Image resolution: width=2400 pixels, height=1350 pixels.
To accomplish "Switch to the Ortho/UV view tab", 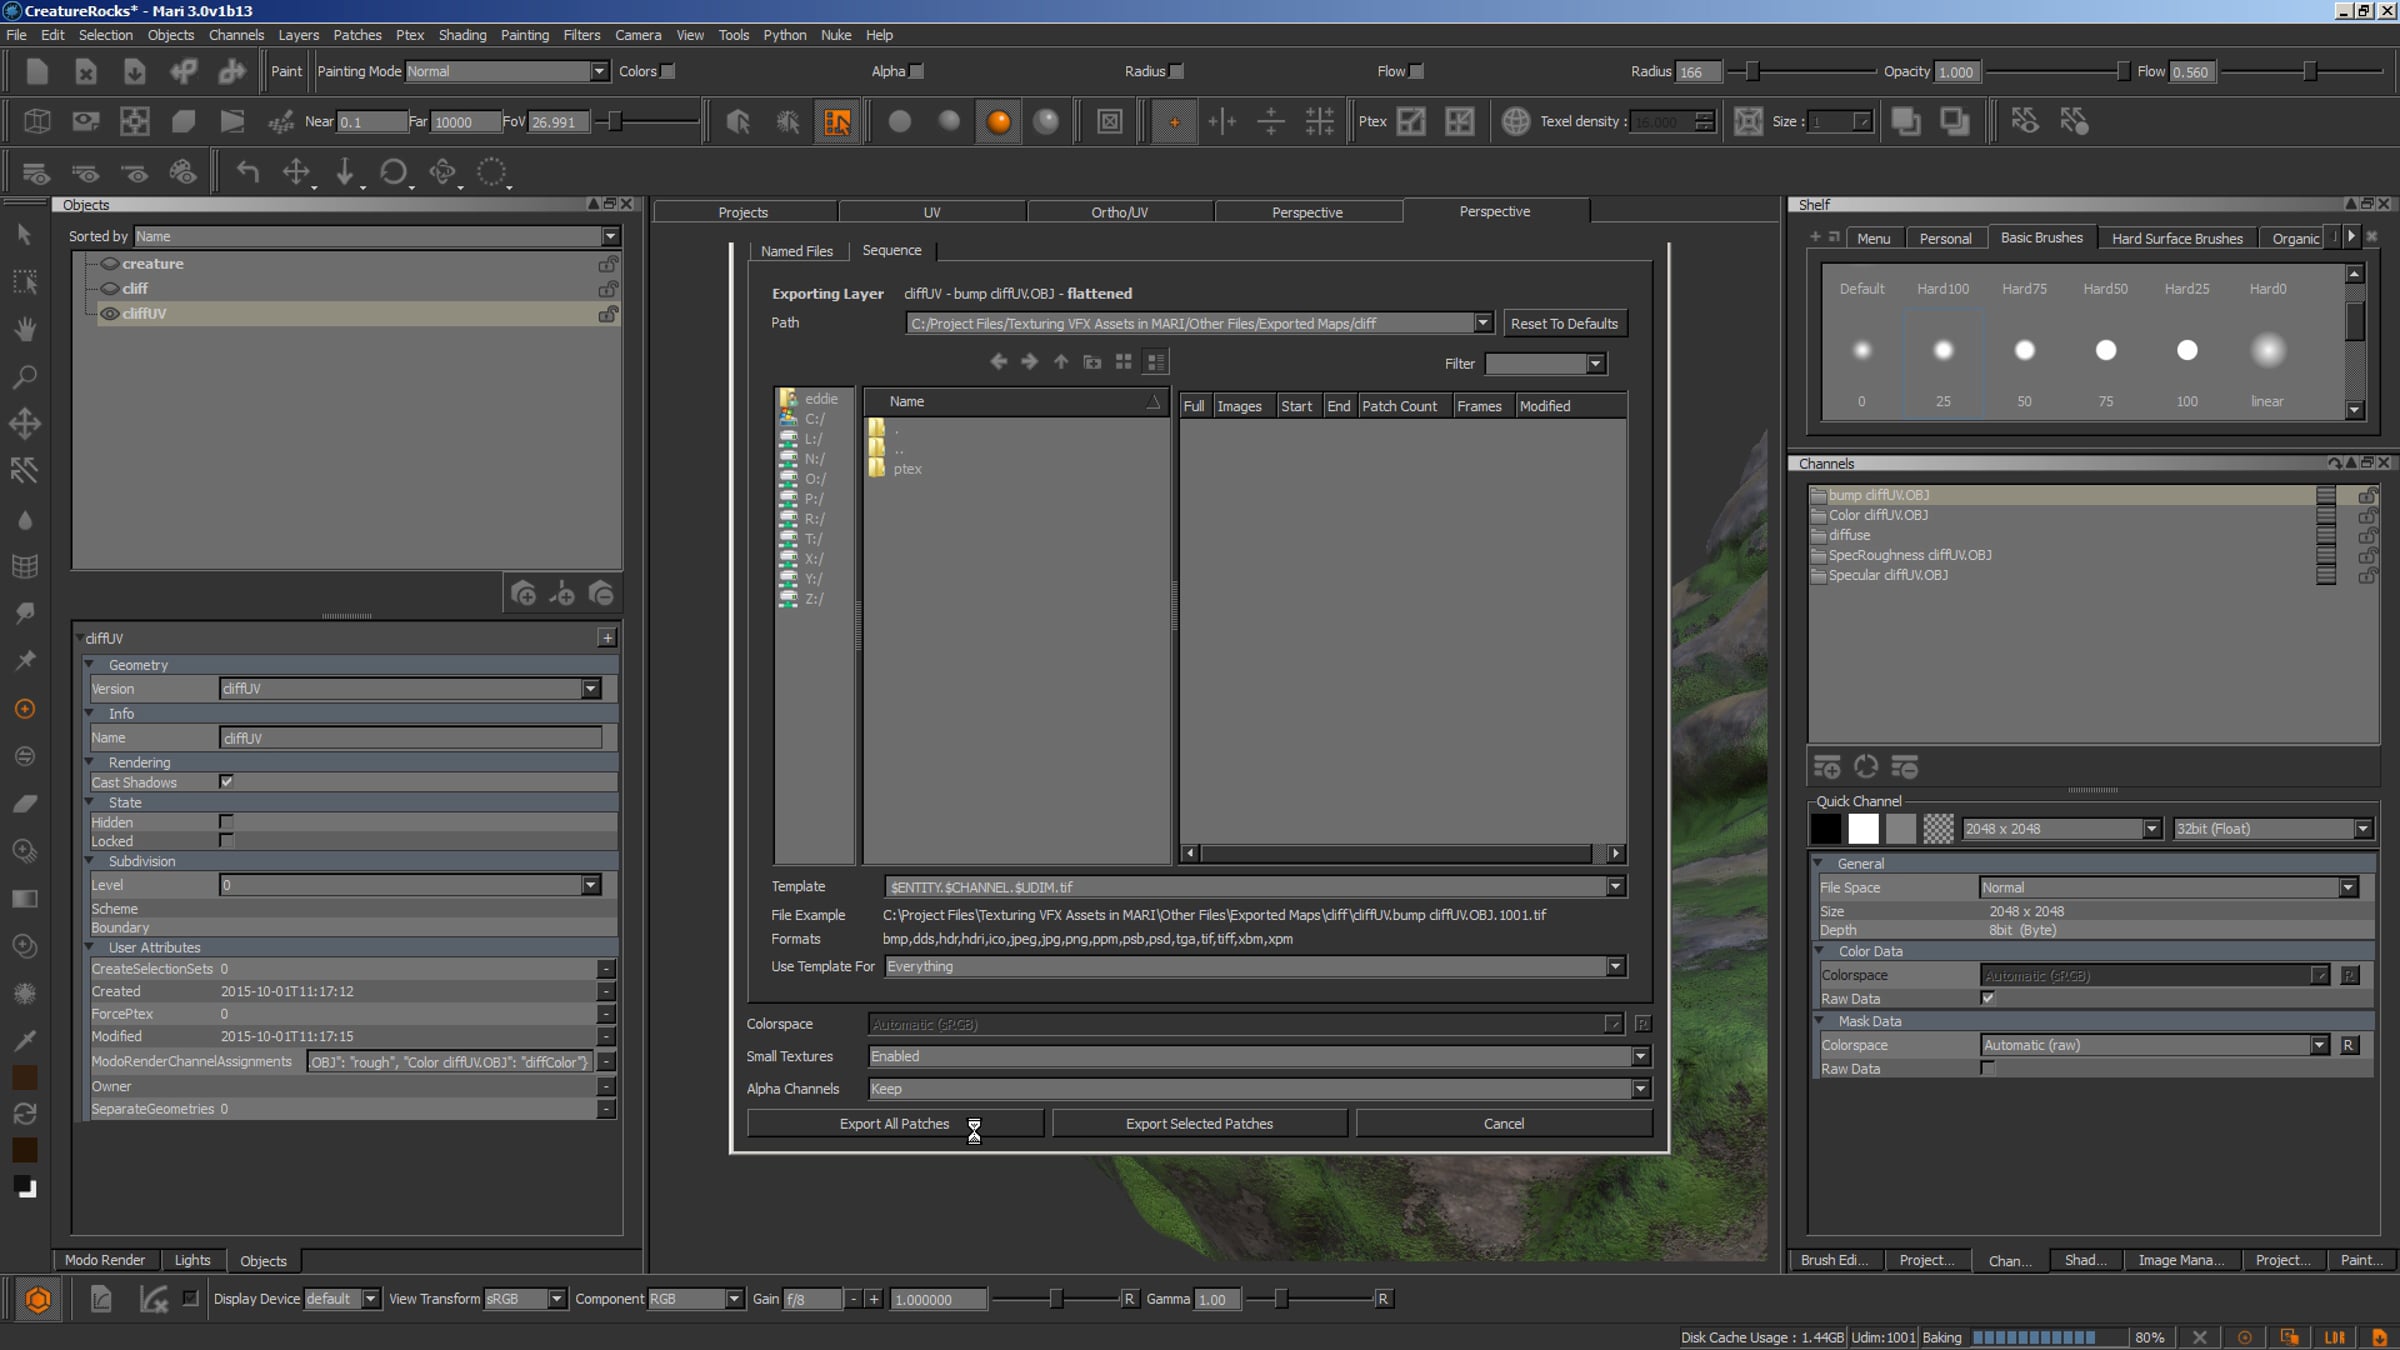I will 1119,212.
